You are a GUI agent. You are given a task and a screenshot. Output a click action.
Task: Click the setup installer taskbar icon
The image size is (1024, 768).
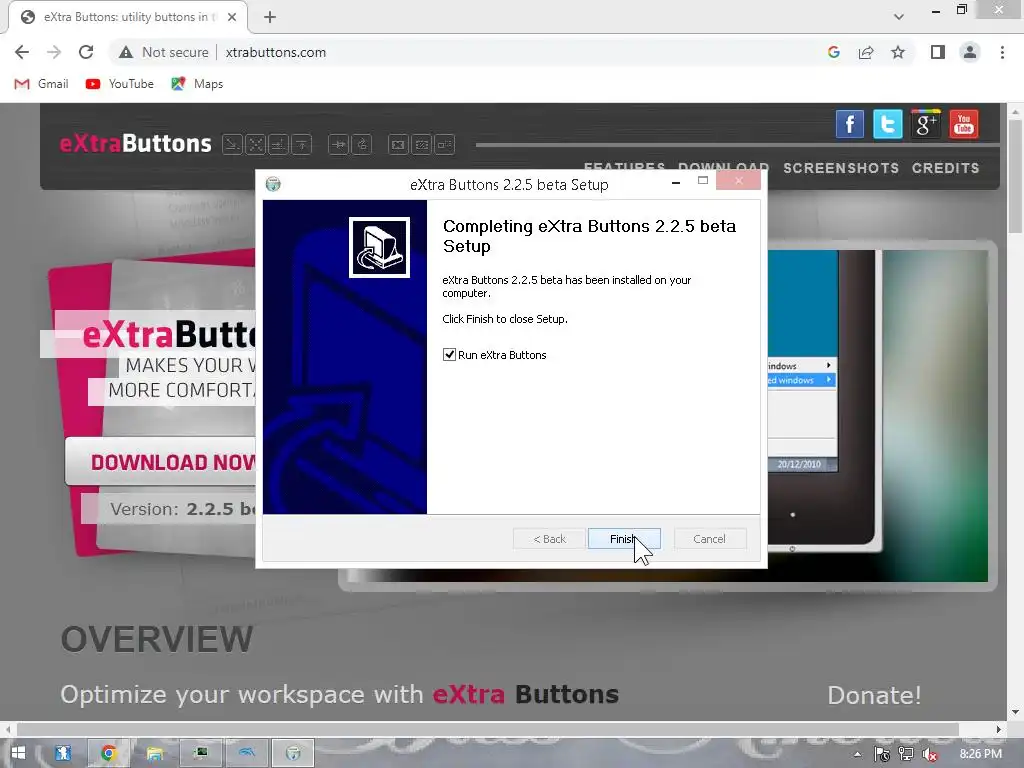(x=293, y=753)
